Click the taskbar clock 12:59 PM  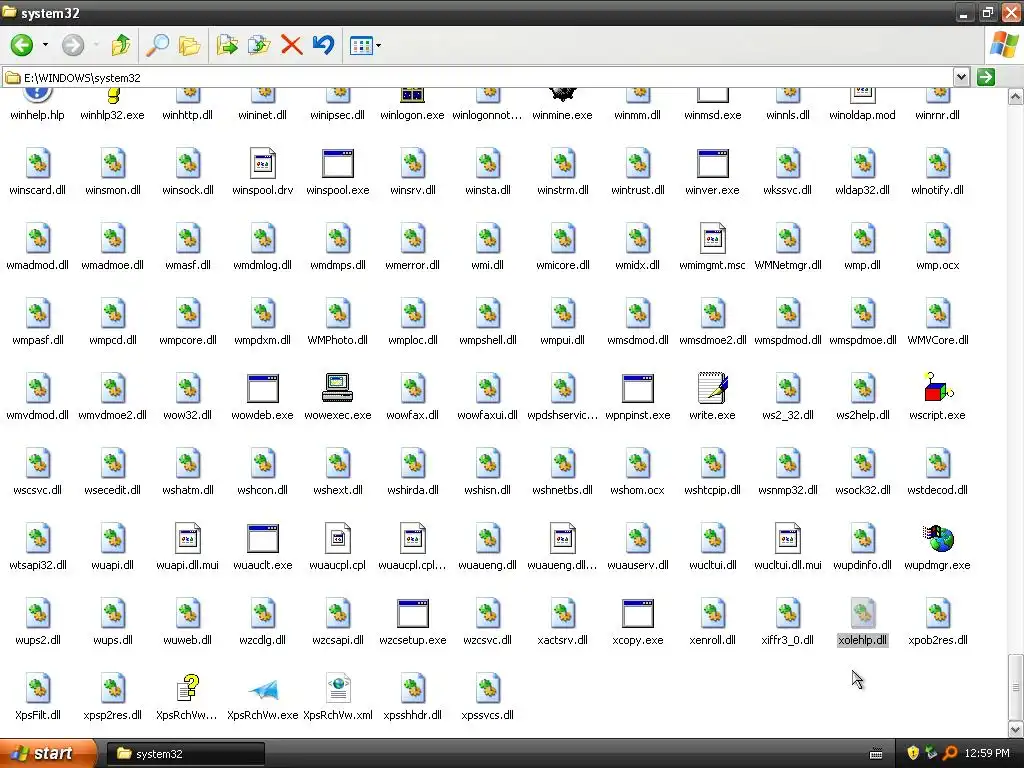987,754
